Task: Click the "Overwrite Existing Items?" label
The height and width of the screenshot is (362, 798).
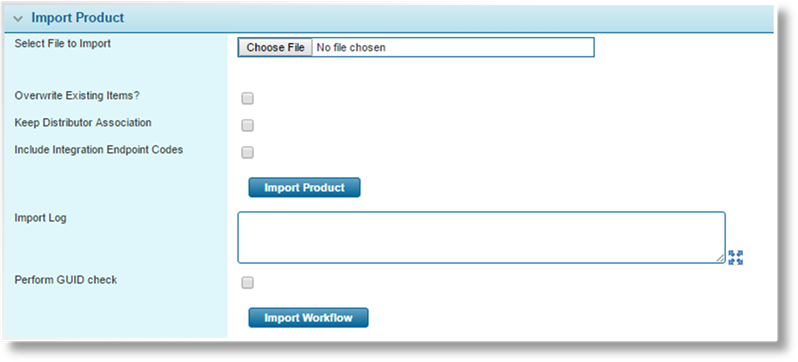Action: click(77, 96)
